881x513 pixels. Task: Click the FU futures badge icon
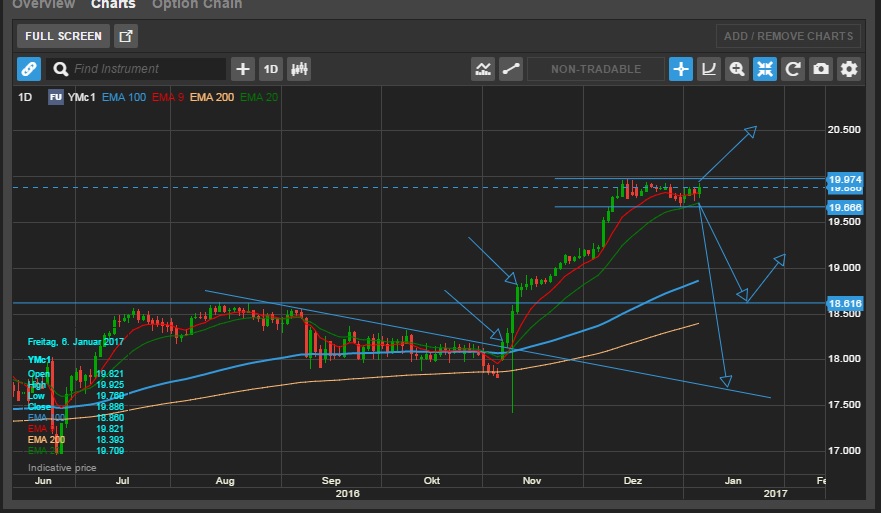[x=56, y=97]
